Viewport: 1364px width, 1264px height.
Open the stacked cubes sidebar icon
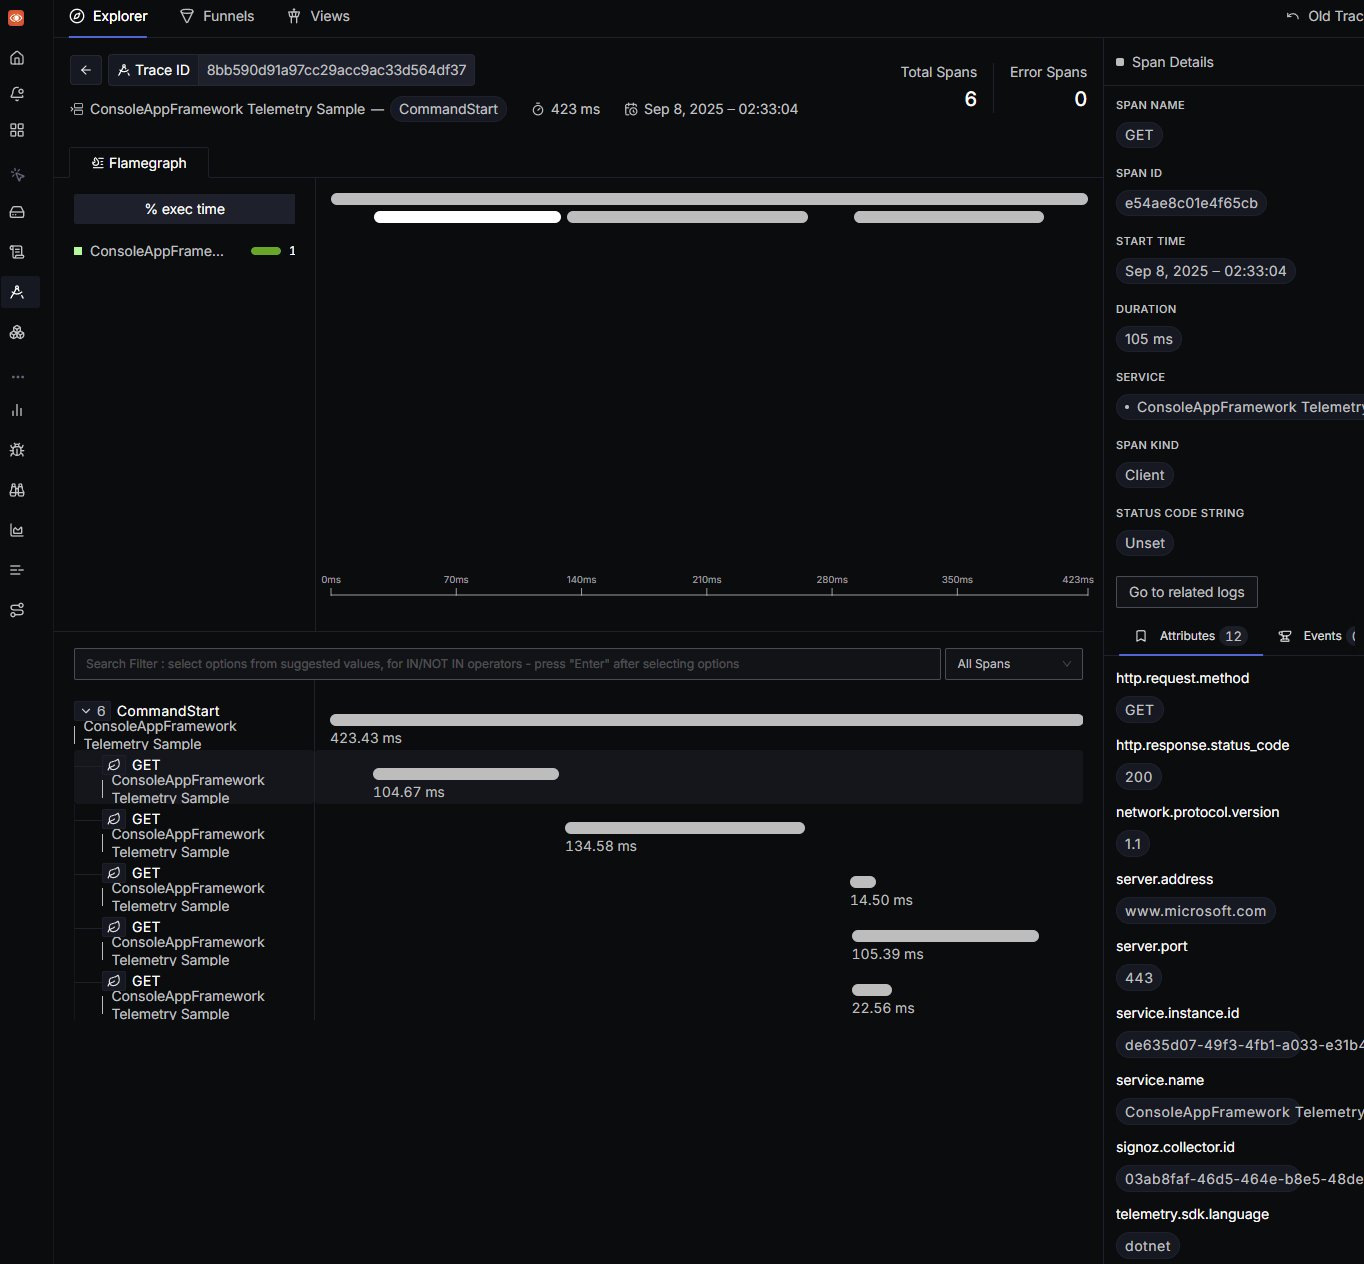coord(17,332)
